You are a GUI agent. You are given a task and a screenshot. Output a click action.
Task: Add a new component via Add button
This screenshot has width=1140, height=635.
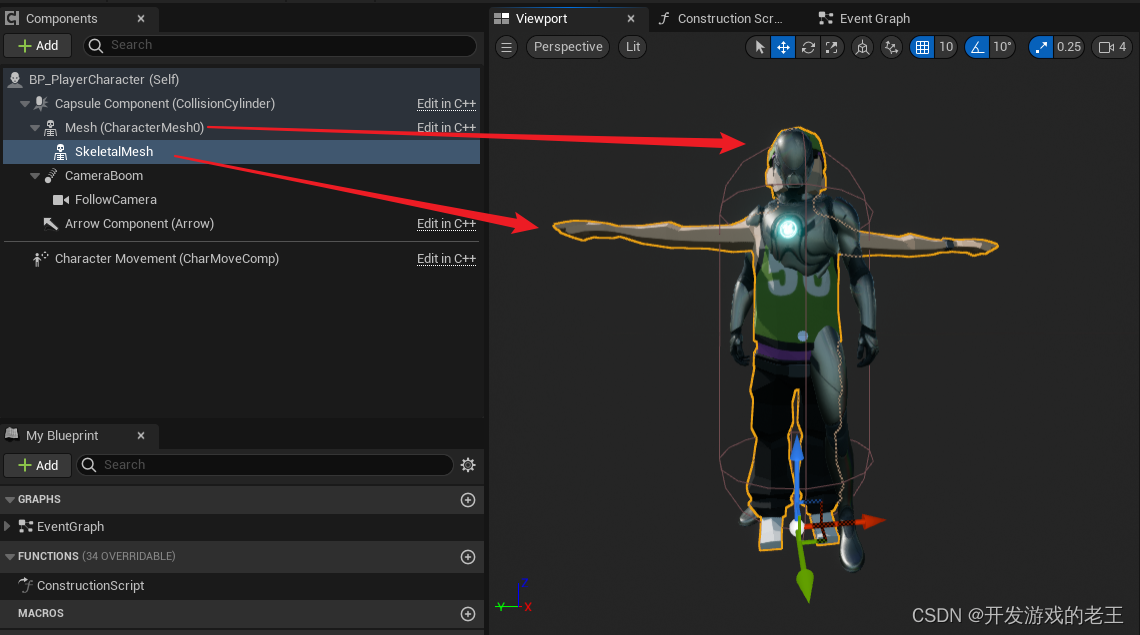[38, 46]
